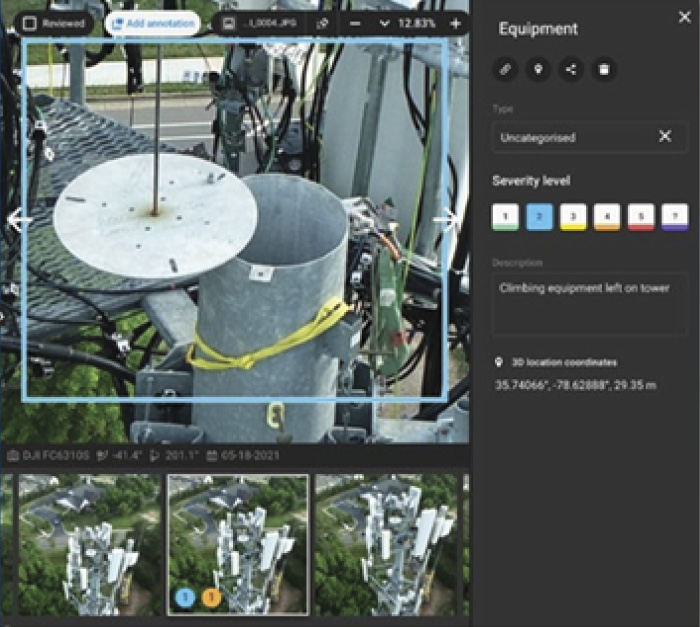Click the Add annotation button

tap(153, 23)
